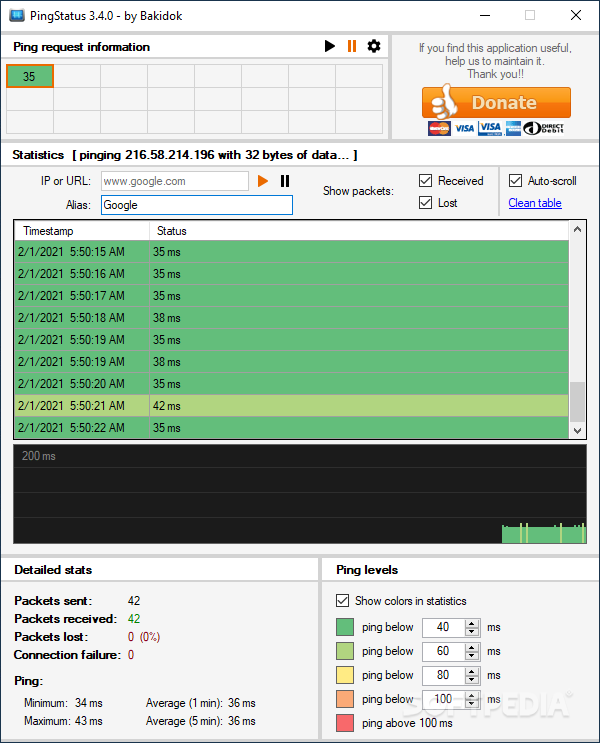Click the PingStatus app icon in title bar
This screenshot has width=600, height=743.
tap(17, 15)
